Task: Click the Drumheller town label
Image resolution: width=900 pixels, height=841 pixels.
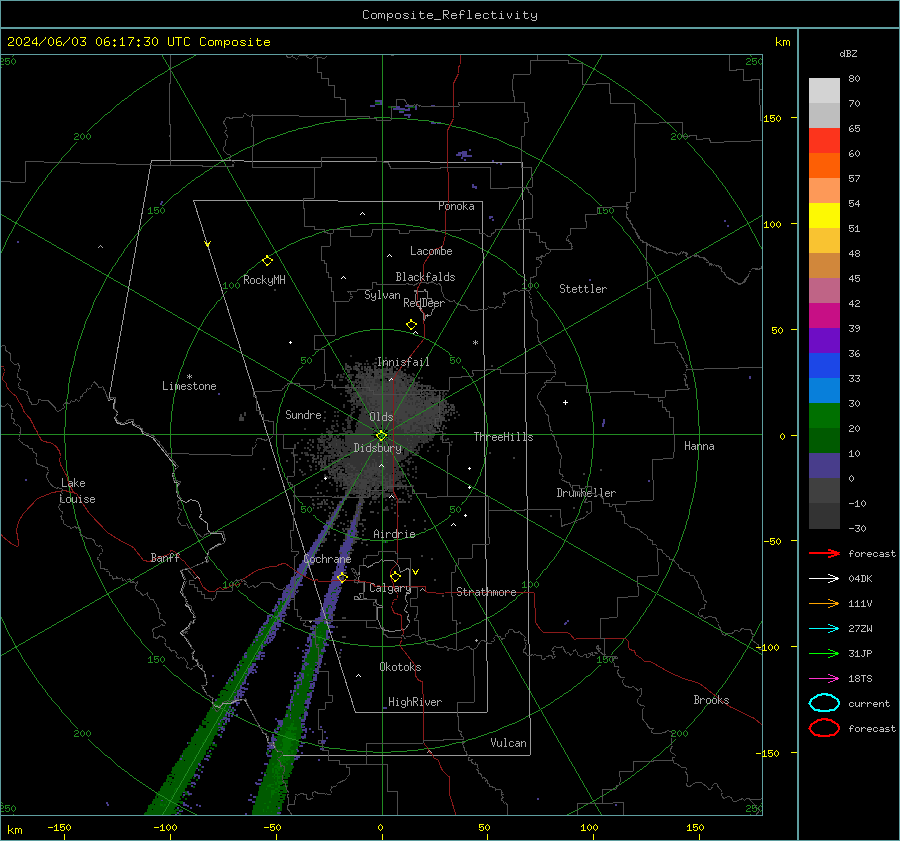Action: click(x=586, y=493)
